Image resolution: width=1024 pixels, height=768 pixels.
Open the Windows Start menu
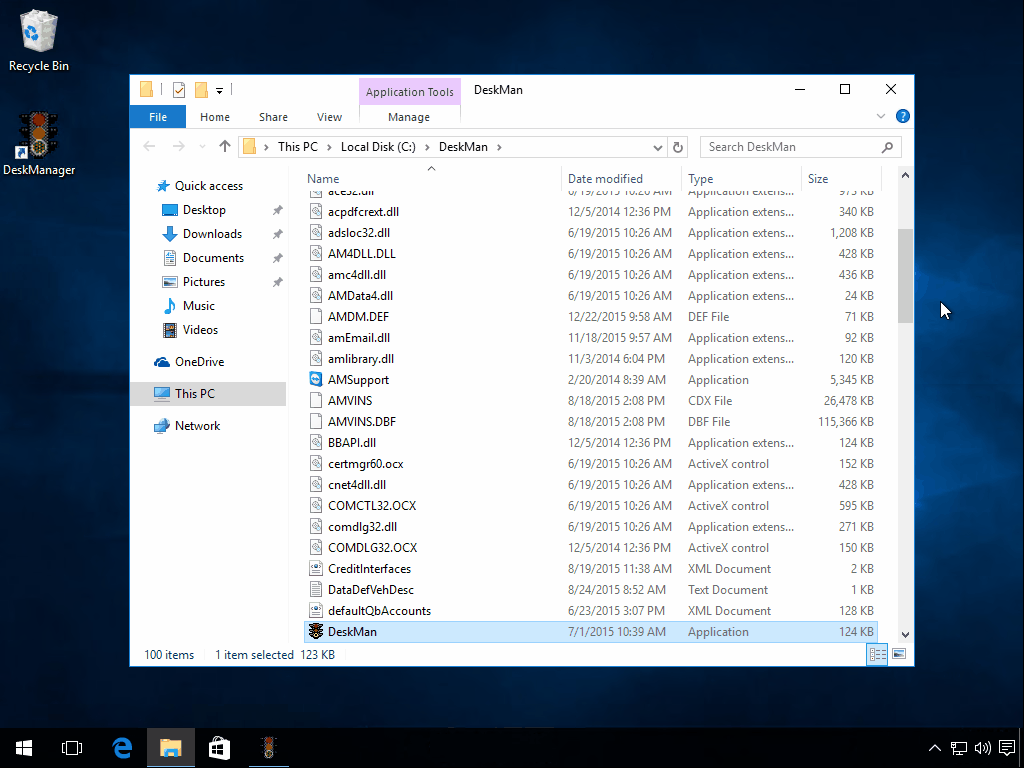coord(24,748)
